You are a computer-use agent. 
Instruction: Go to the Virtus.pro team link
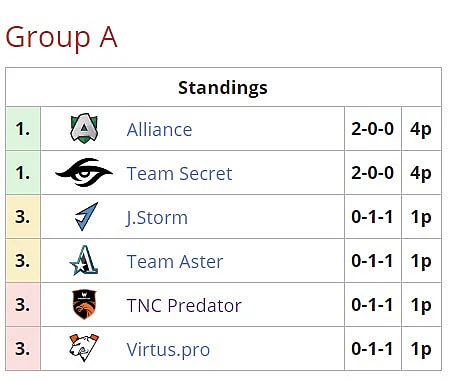coord(168,350)
